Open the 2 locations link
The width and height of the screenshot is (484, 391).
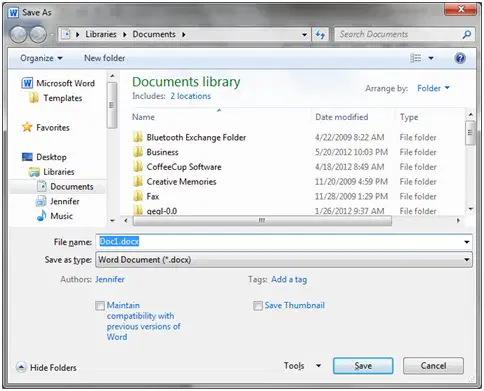tap(190, 96)
